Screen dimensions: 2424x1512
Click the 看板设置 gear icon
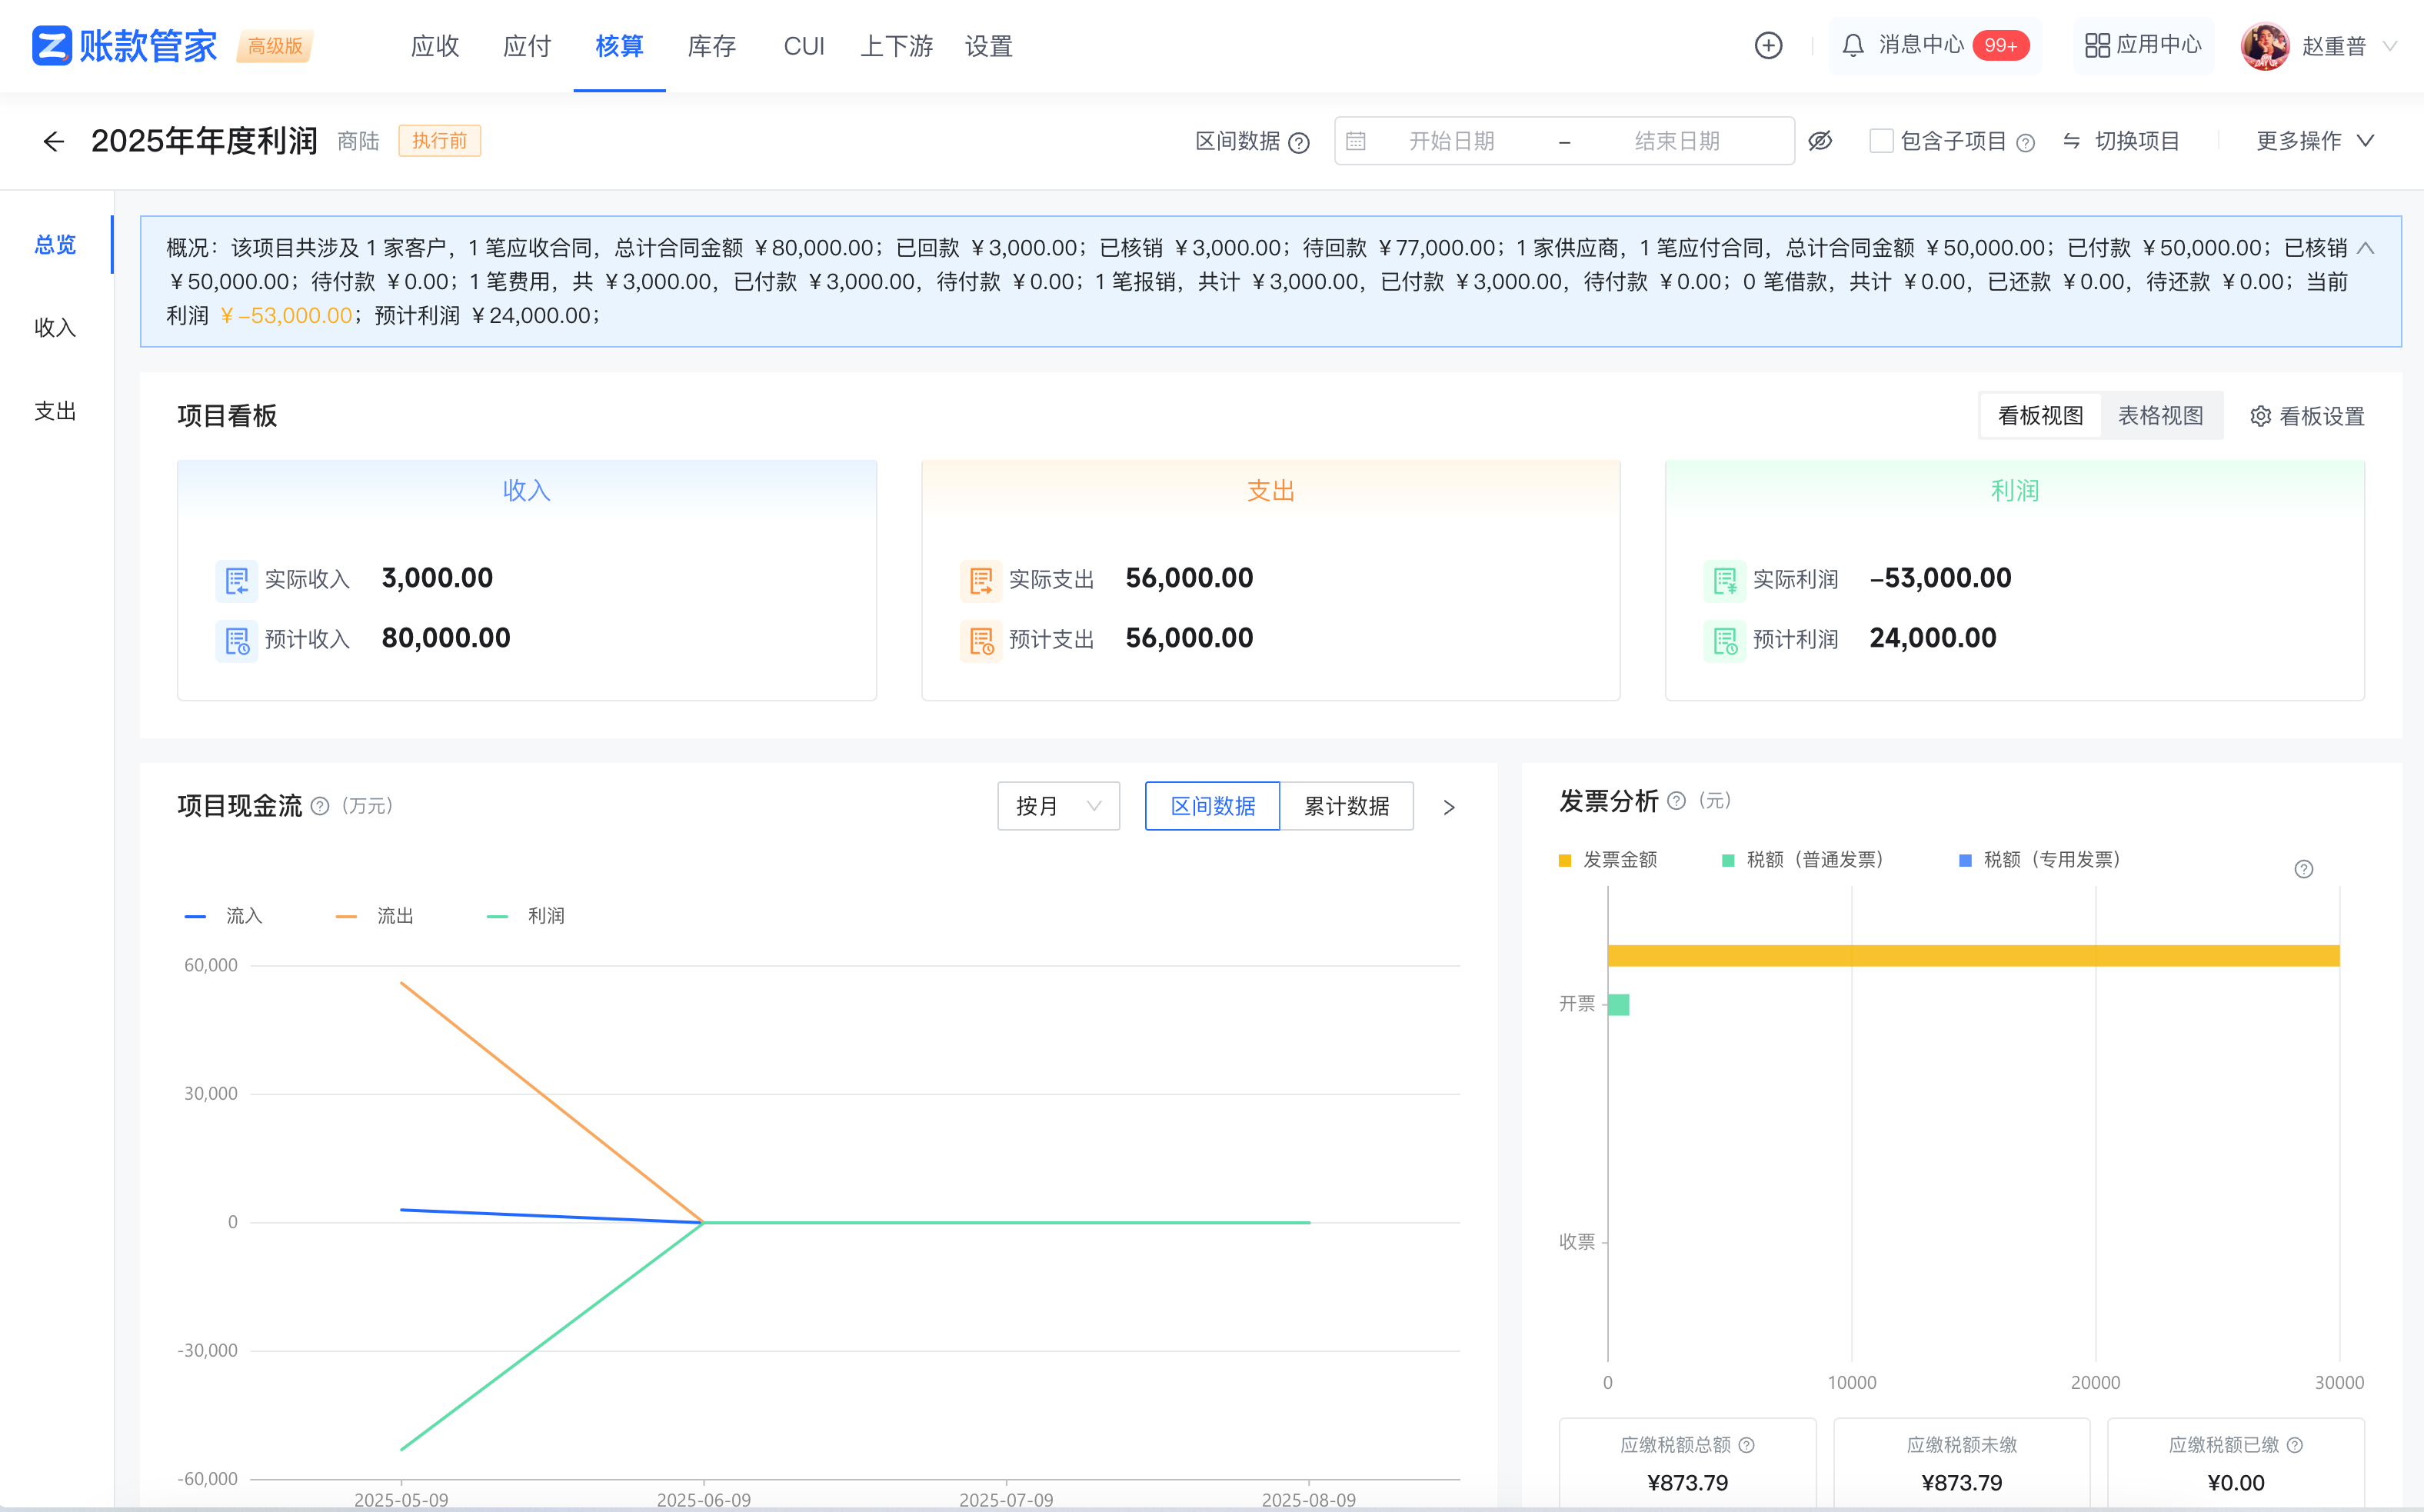pyautogui.click(x=2260, y=416)
